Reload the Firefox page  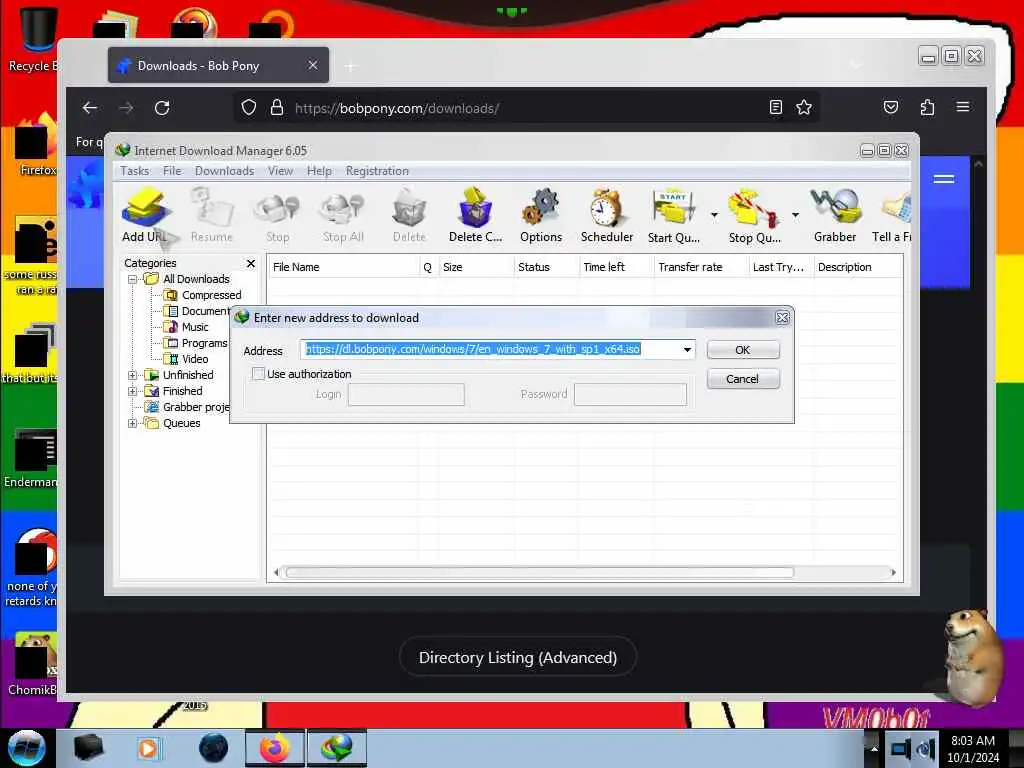pos(162,108)
